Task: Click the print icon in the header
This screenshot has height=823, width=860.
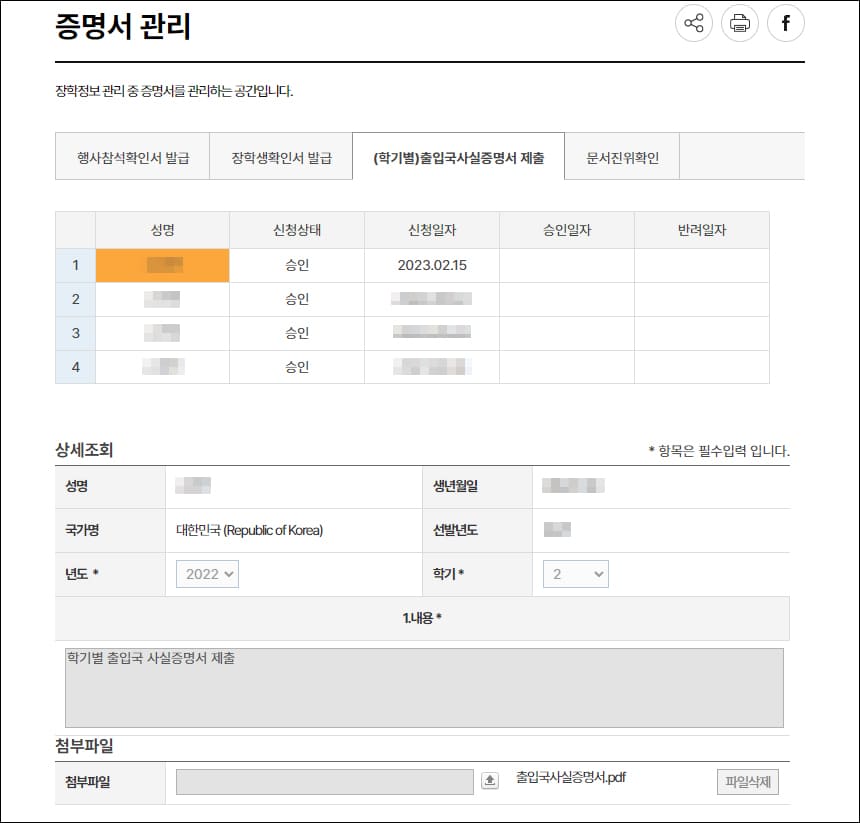Action: 739,23
